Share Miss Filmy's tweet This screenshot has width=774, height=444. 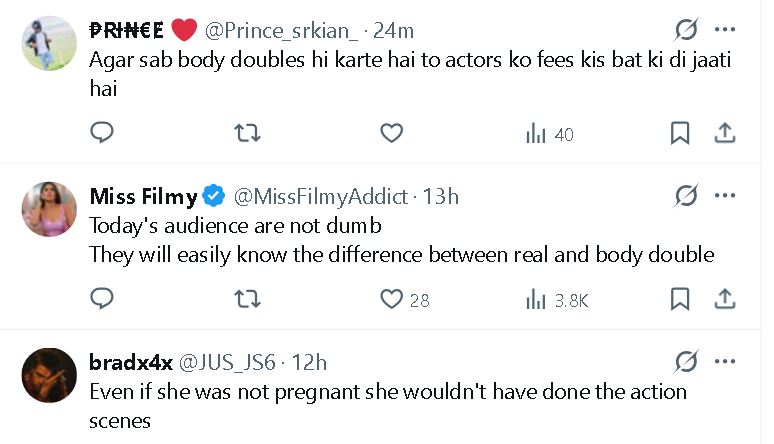(x=726, y=298)
